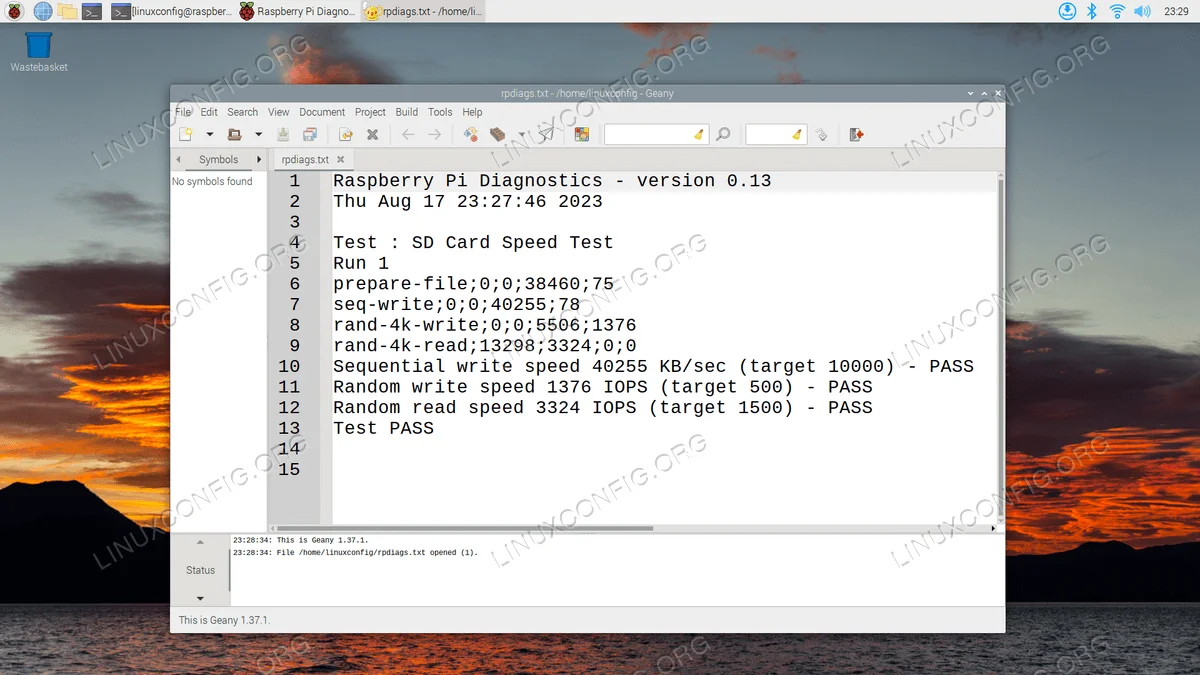Quit Geany using the toolbar exit icon
The height and width of the screenshot is (675, 1200).
click(x=857, y=134)
